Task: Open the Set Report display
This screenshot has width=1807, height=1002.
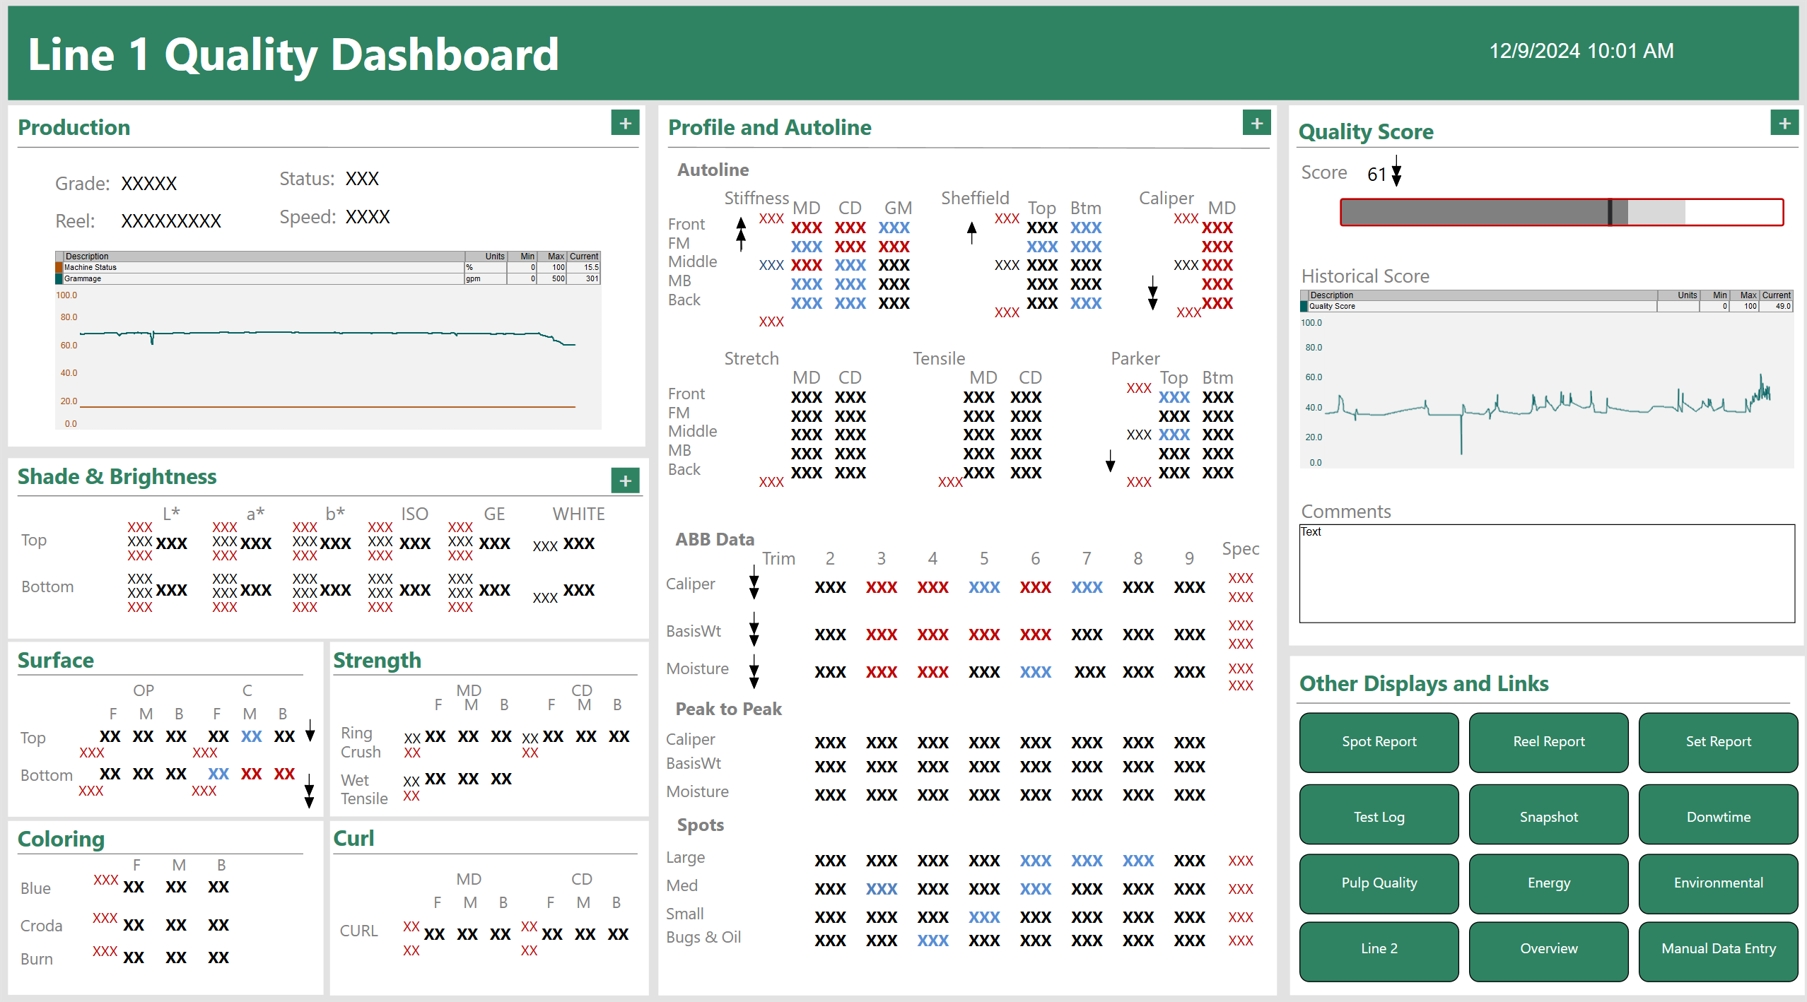Action: click(1718, 742)
